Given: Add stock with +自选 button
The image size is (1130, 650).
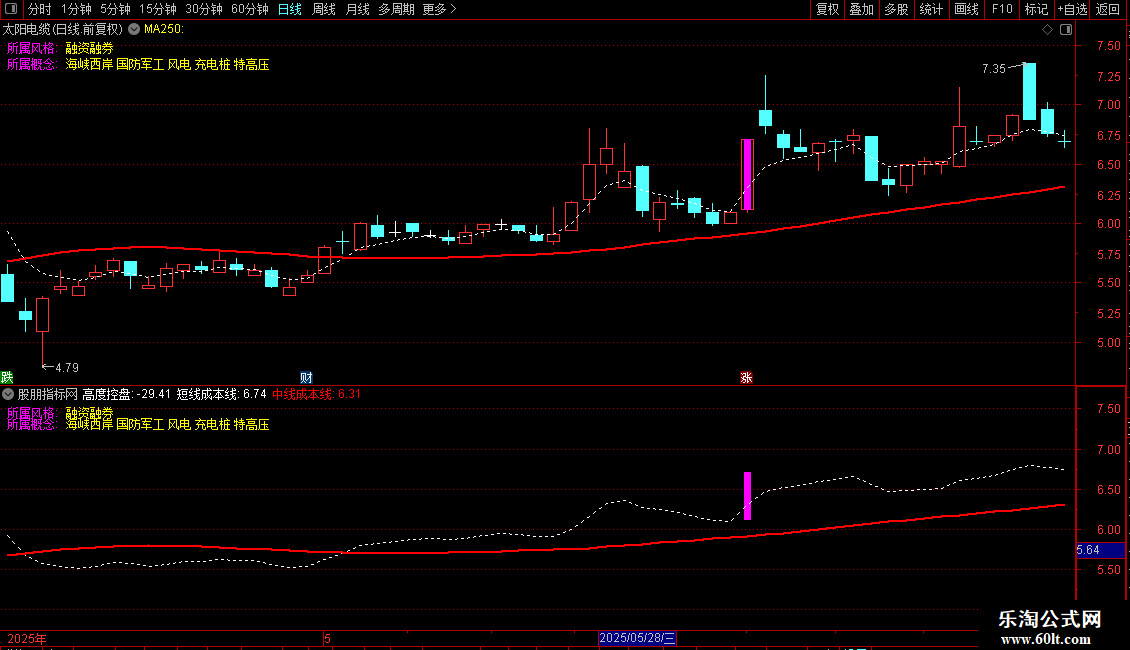Looking at the screenshot, I should point(1072,9).
